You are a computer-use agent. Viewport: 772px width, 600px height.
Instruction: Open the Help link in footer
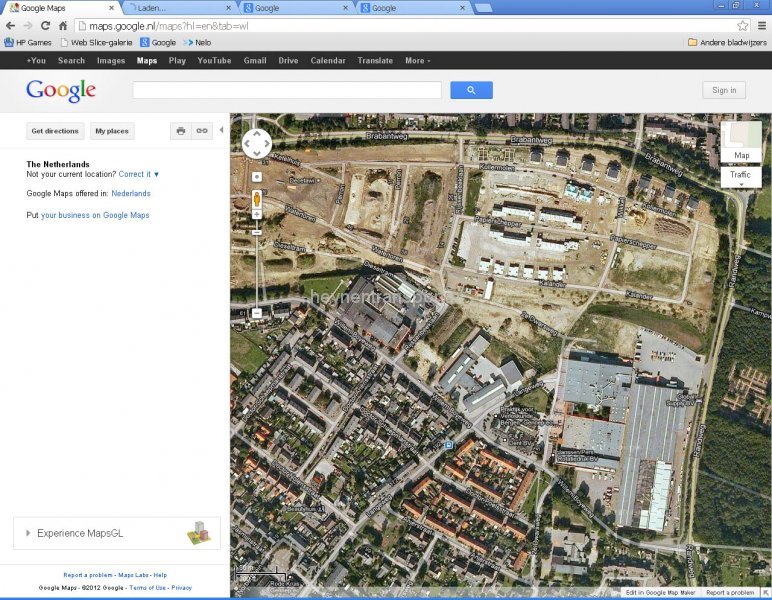160,575
